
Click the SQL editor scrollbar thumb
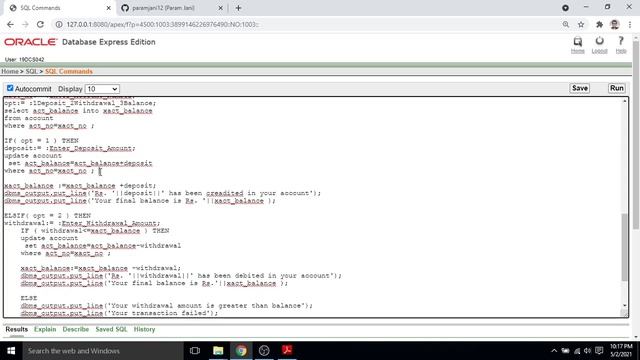click(624, 247)
